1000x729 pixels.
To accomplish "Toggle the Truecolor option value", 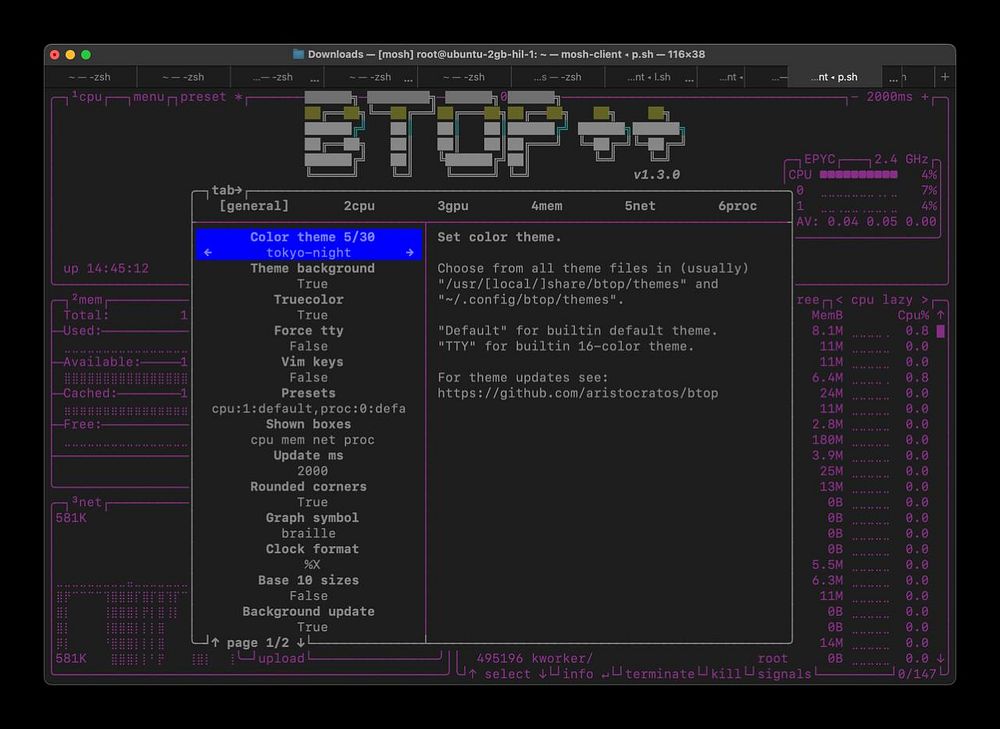I will [312, 315].
